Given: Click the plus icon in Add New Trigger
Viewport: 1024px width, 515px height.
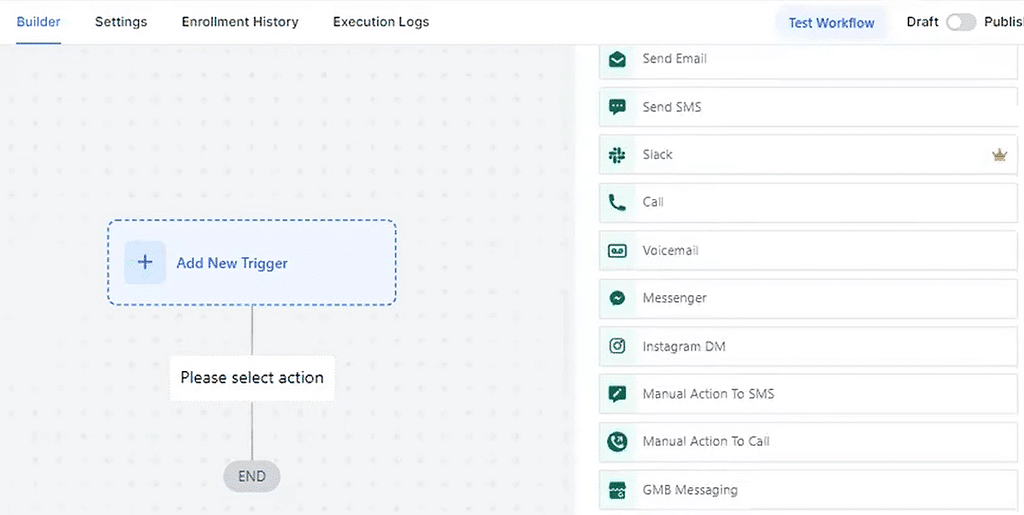Looking at the screenshot, I should (145, 262).
